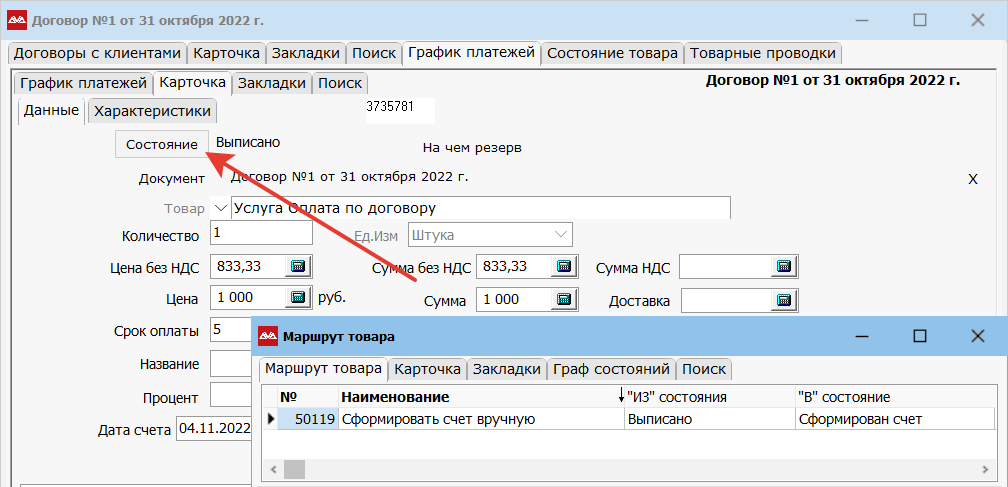Open second-level Поиск tab
Viewport: 1008px width, 487px height.
[340, 84]
